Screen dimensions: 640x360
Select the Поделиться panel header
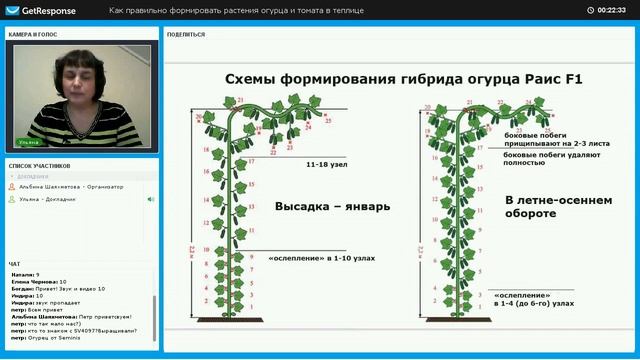point(186,35)
